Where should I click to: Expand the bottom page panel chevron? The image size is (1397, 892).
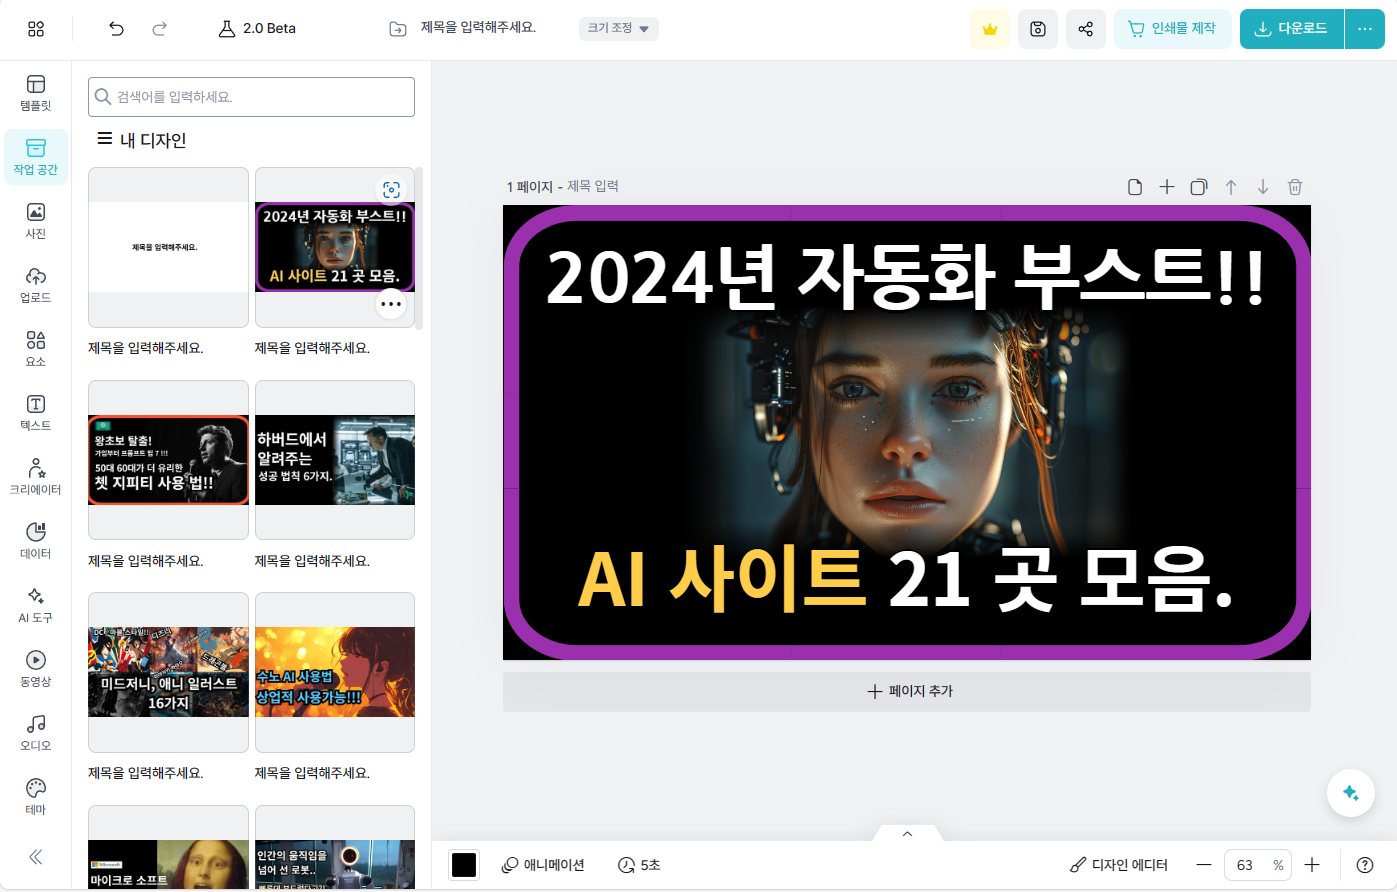(x=908, y=833)
